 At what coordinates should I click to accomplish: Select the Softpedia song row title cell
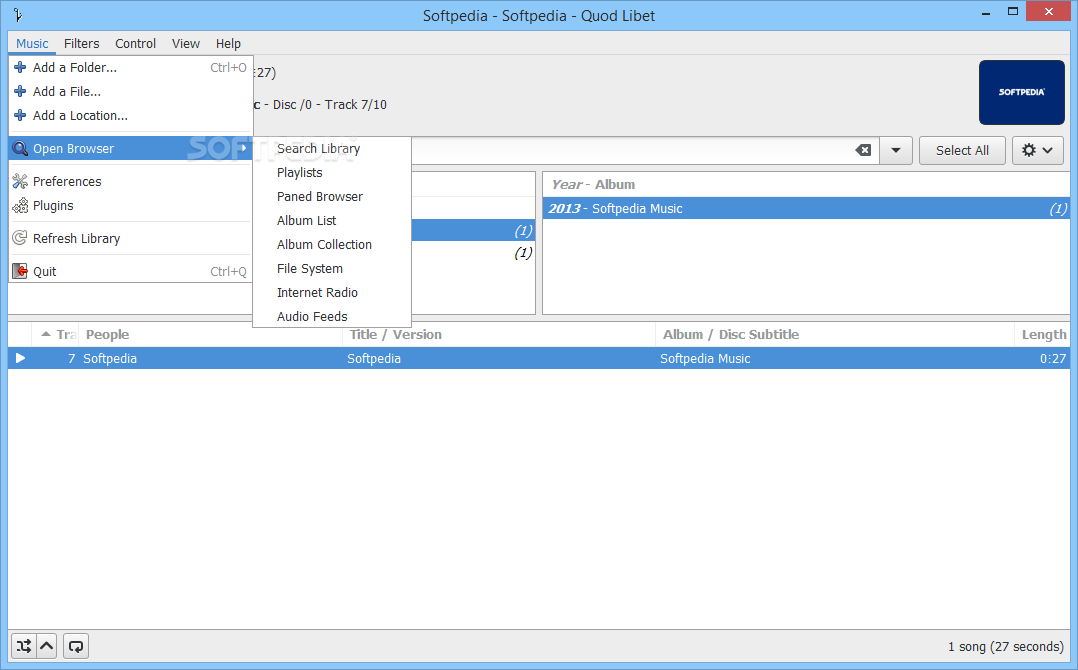(374, 359)
